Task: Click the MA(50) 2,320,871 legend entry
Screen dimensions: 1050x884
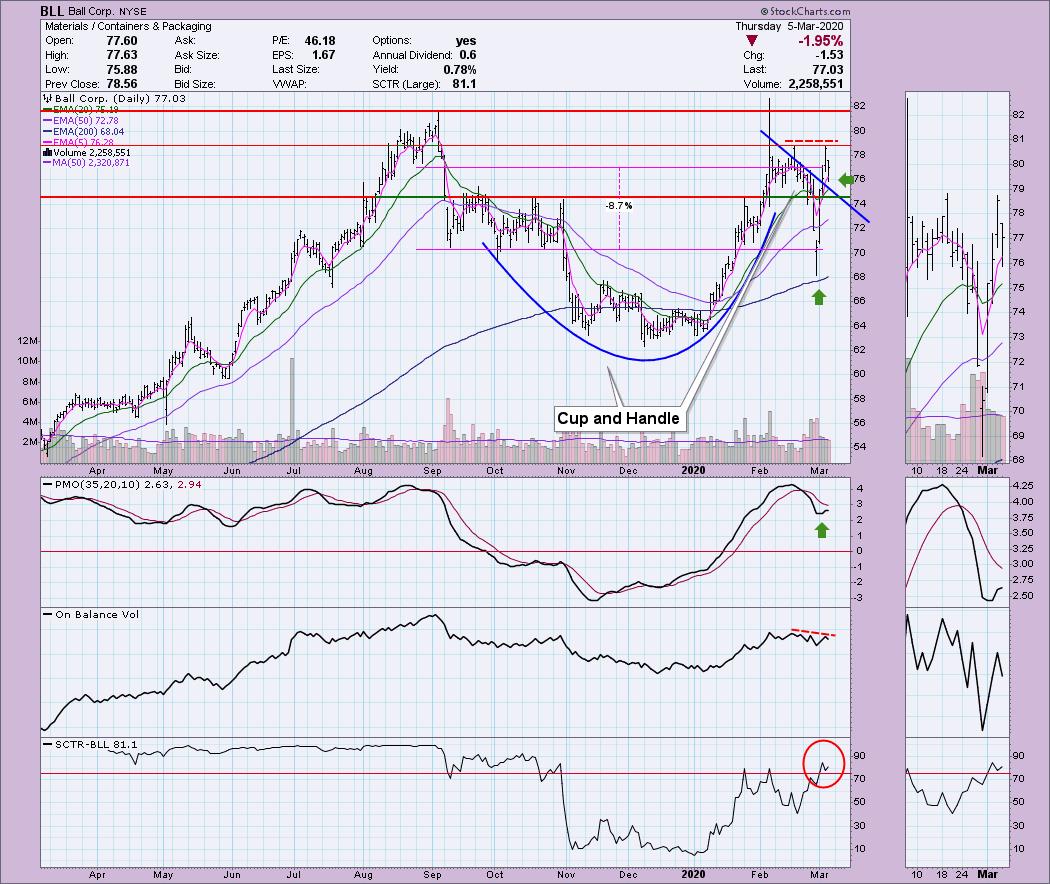Action: (91, 163)
